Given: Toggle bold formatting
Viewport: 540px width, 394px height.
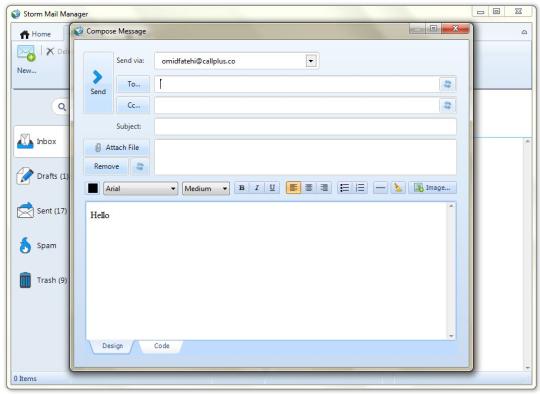Looking at the screenshot, I should (242, 188).
